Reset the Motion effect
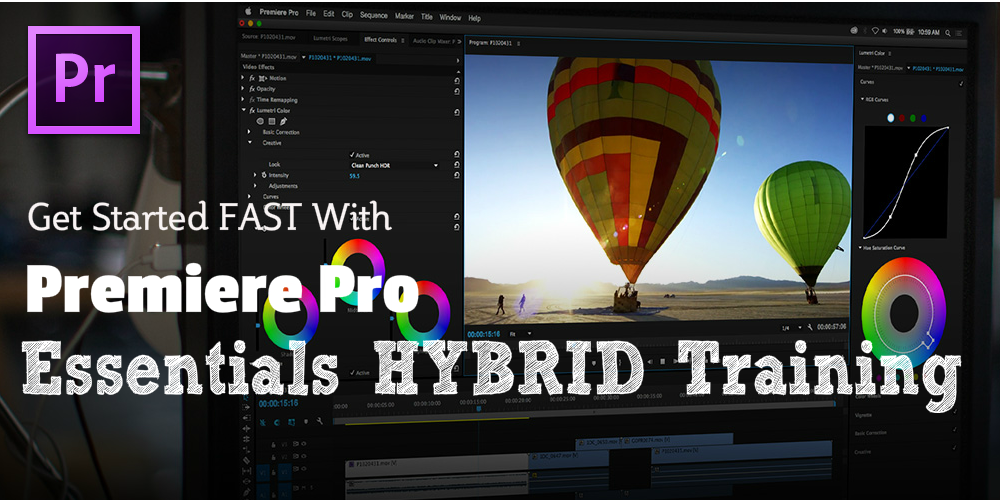 457,81
